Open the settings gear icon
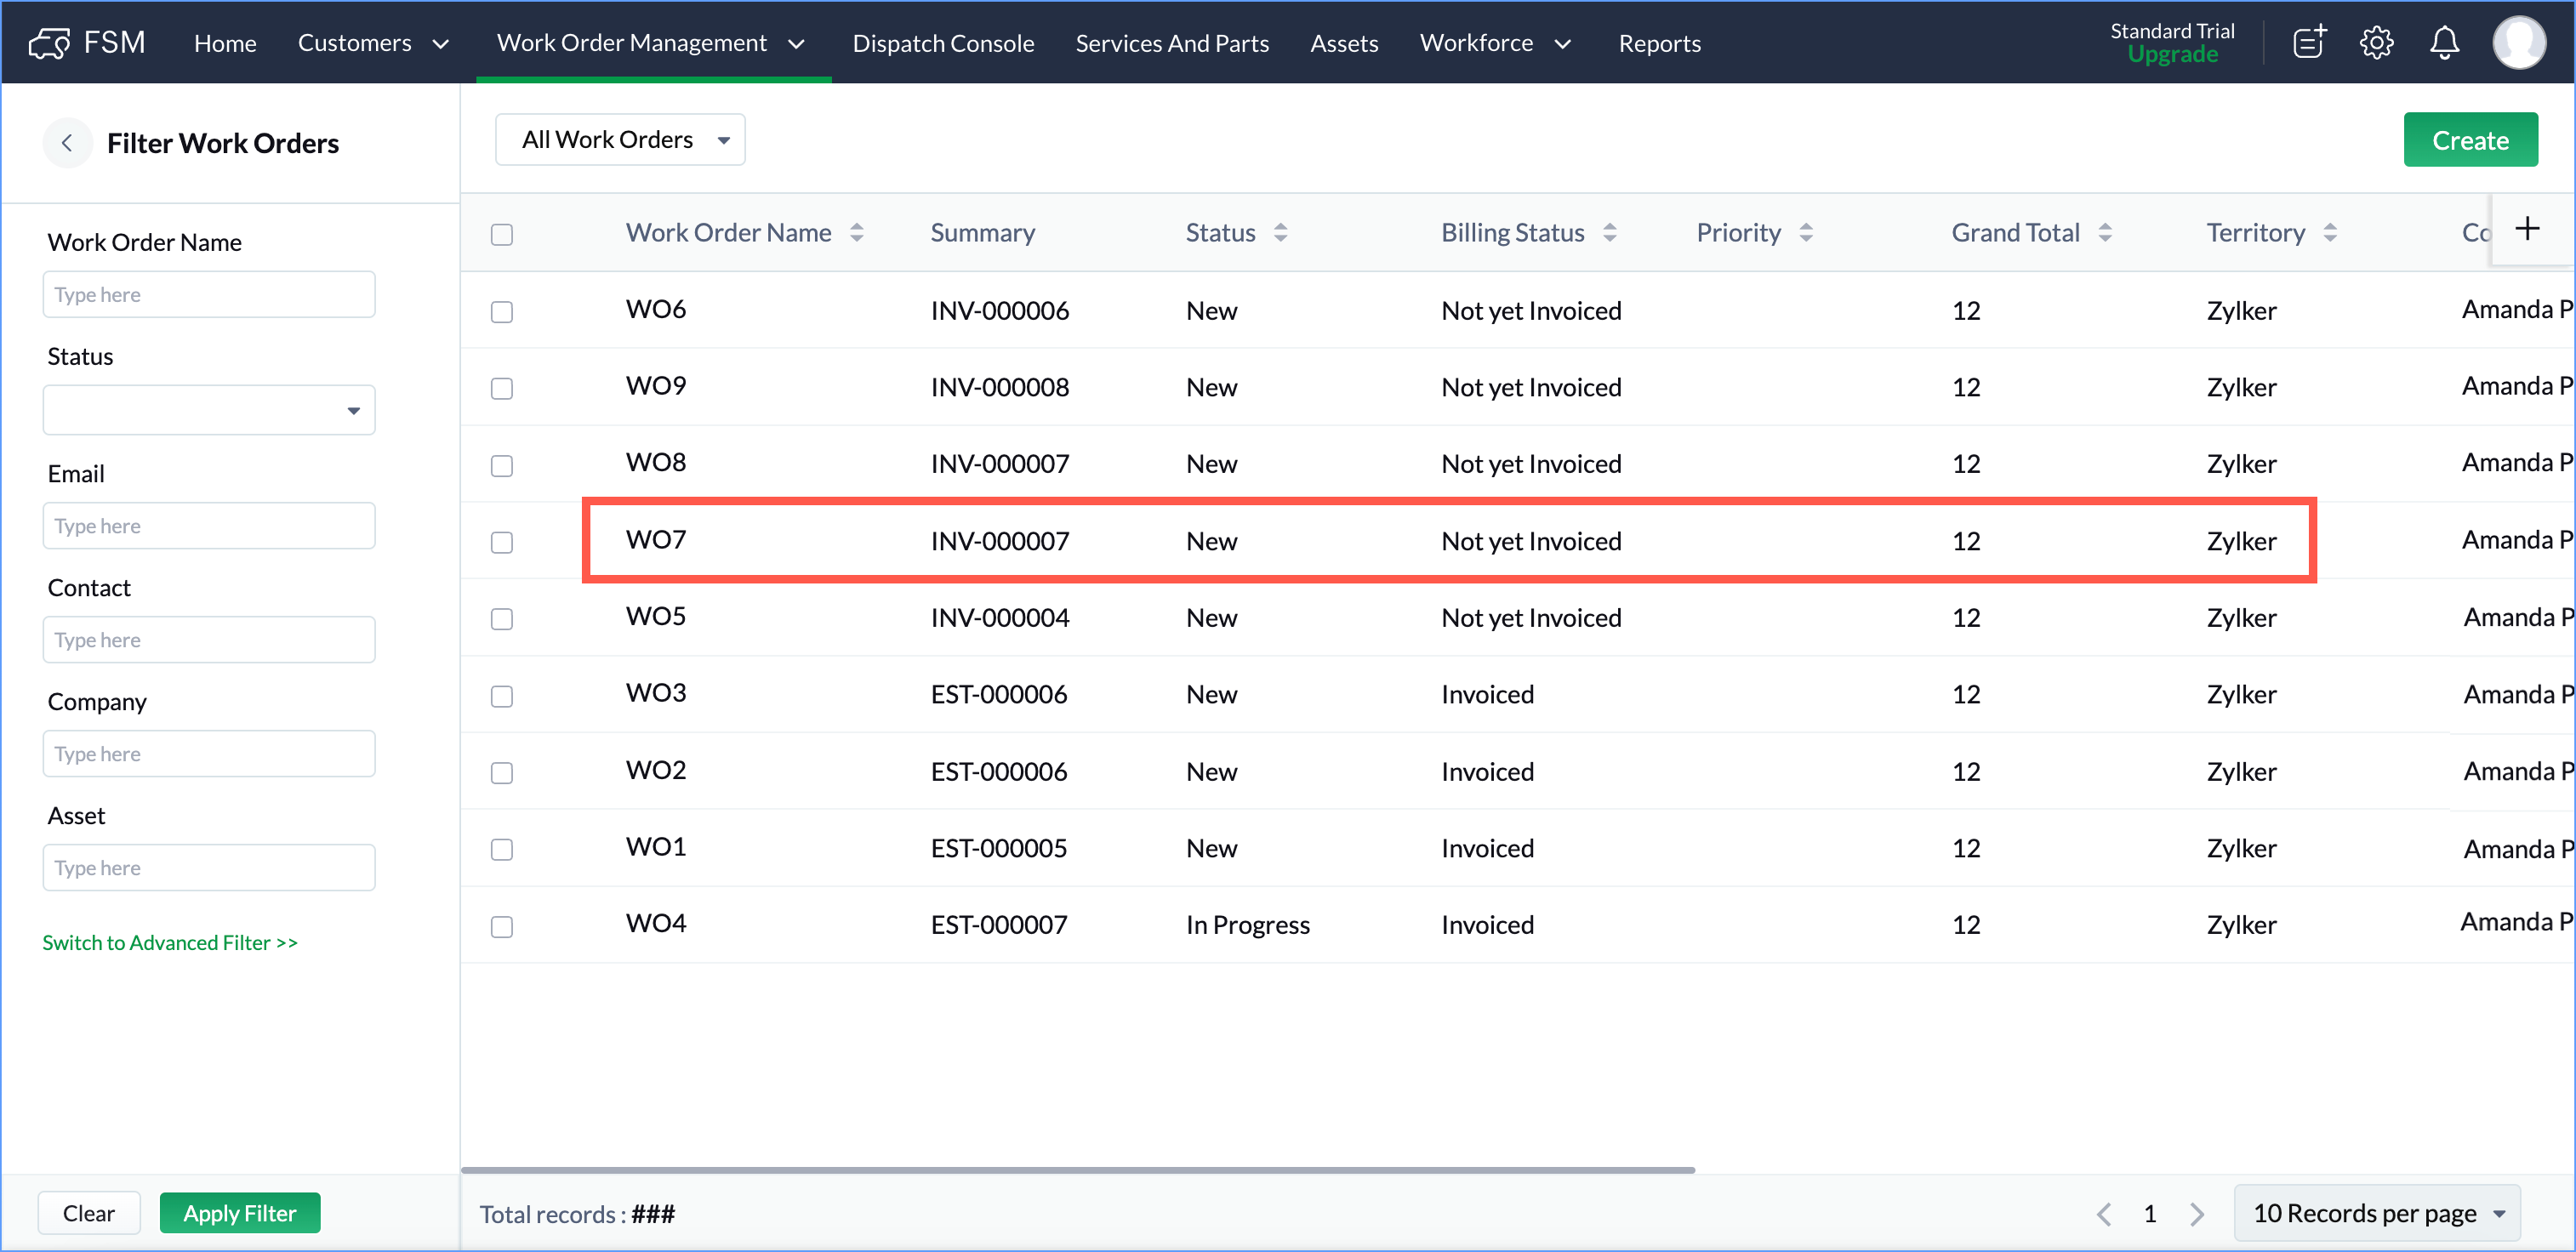2576x1252 pixels. click(2376, 43)
